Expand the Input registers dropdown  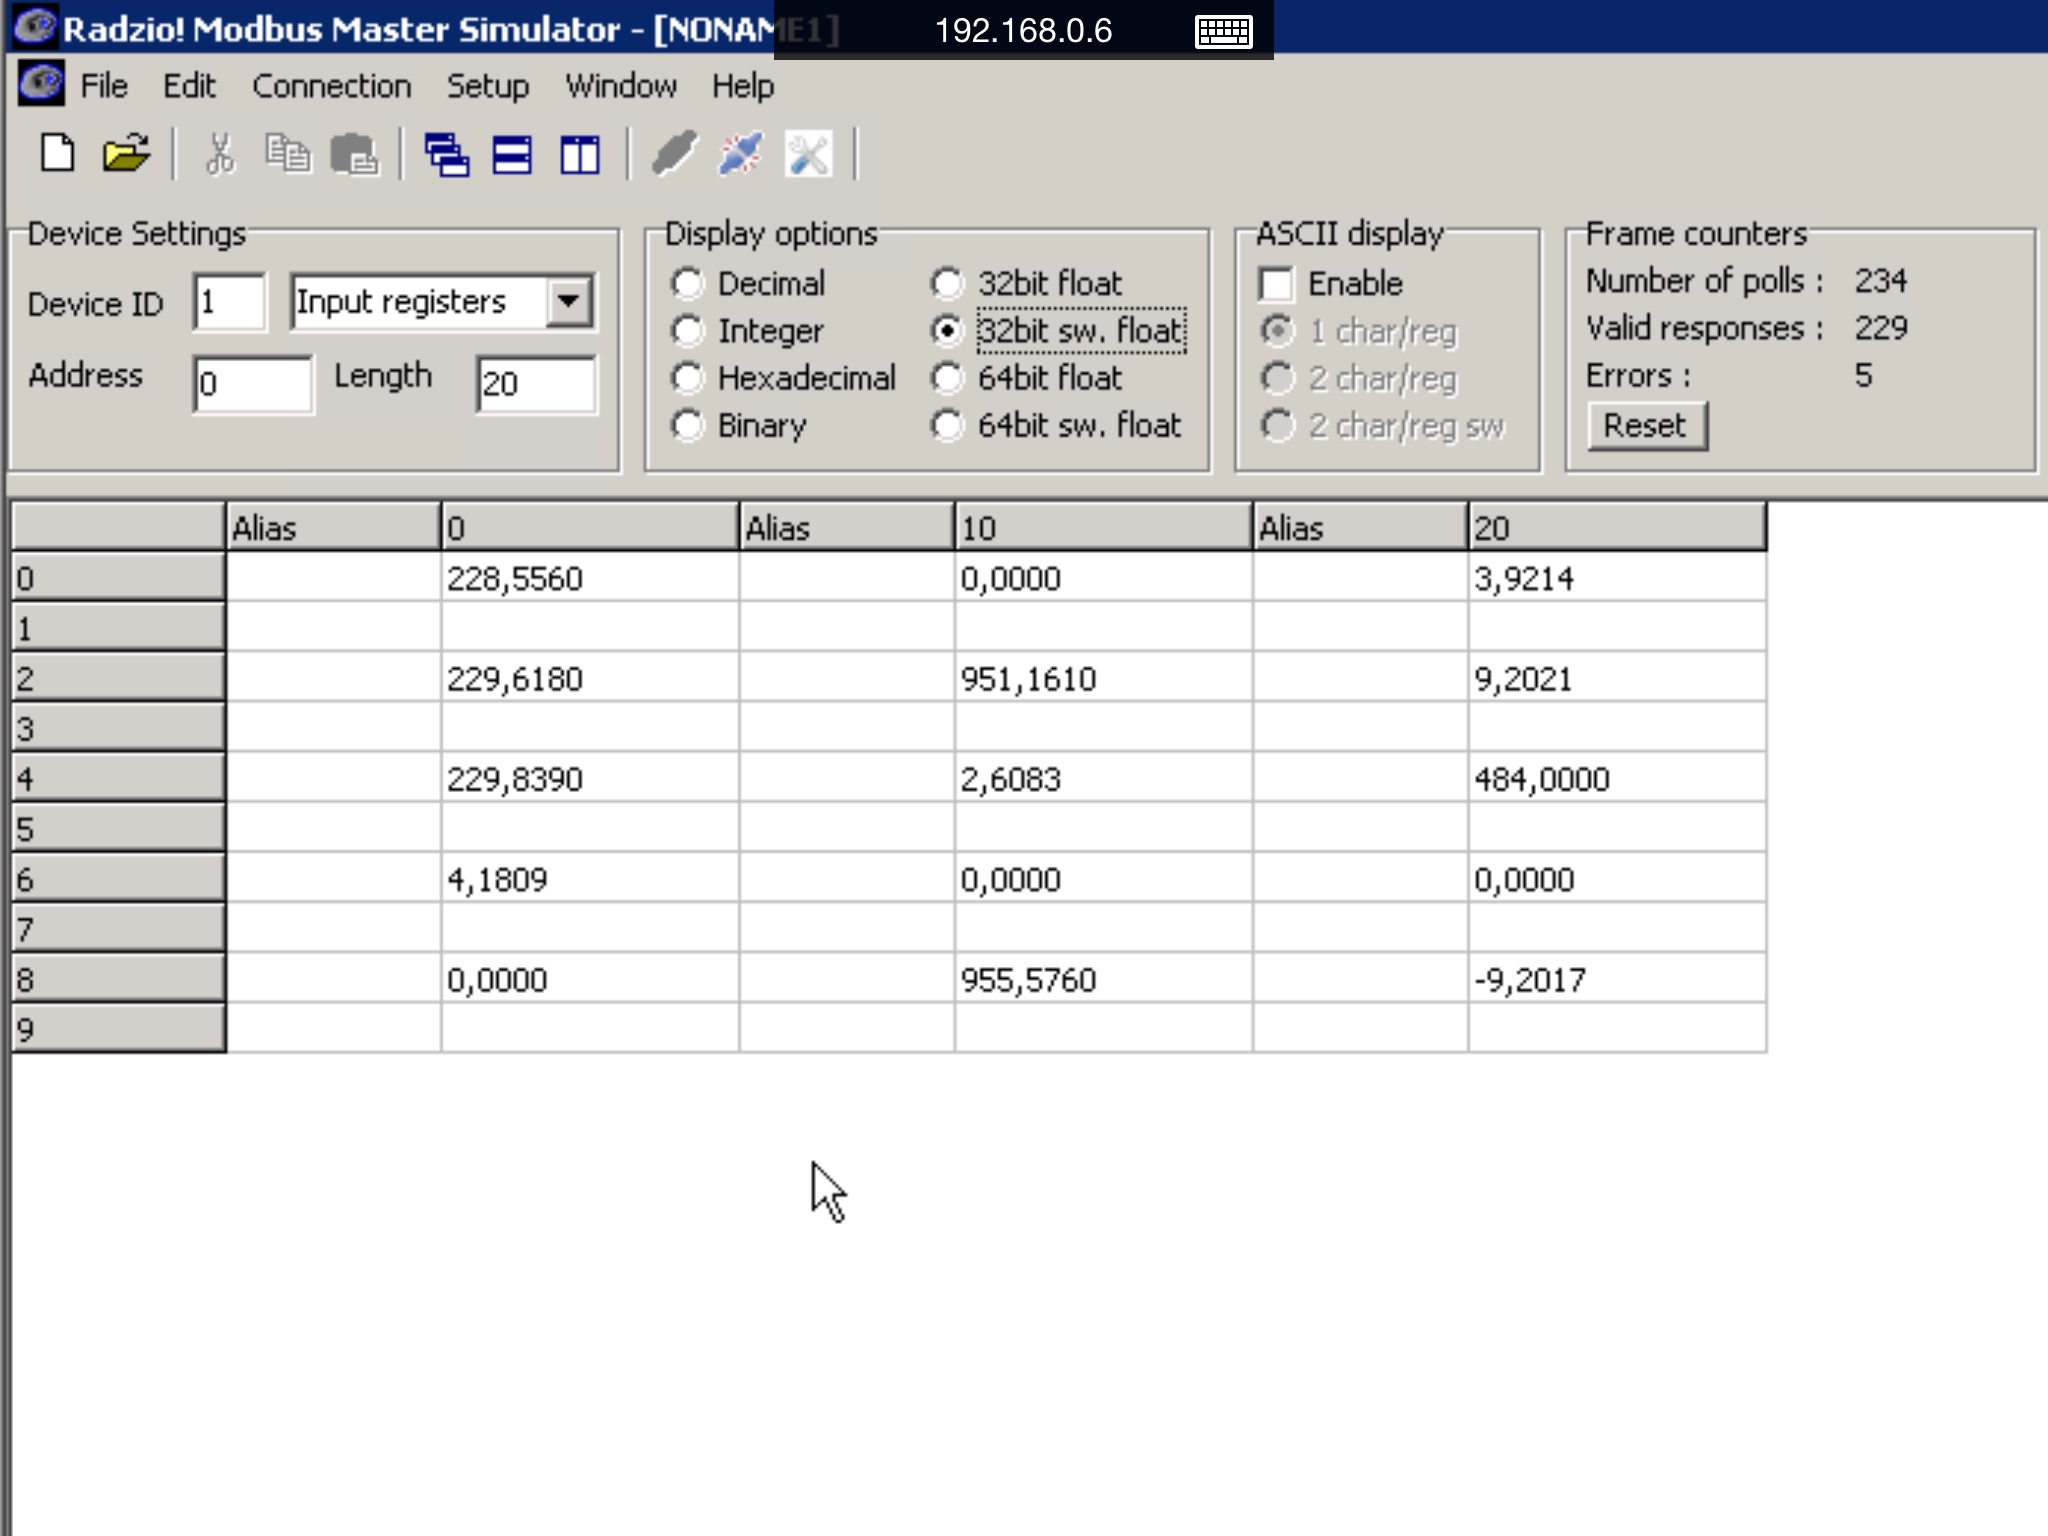click(569, 301)
